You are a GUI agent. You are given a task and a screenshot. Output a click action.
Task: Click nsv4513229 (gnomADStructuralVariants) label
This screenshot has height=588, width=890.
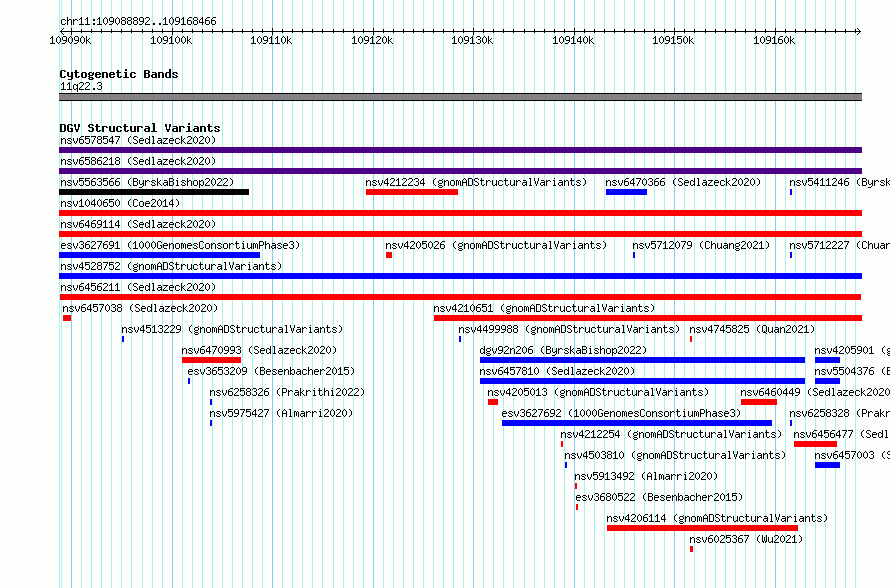coord(232,329)
